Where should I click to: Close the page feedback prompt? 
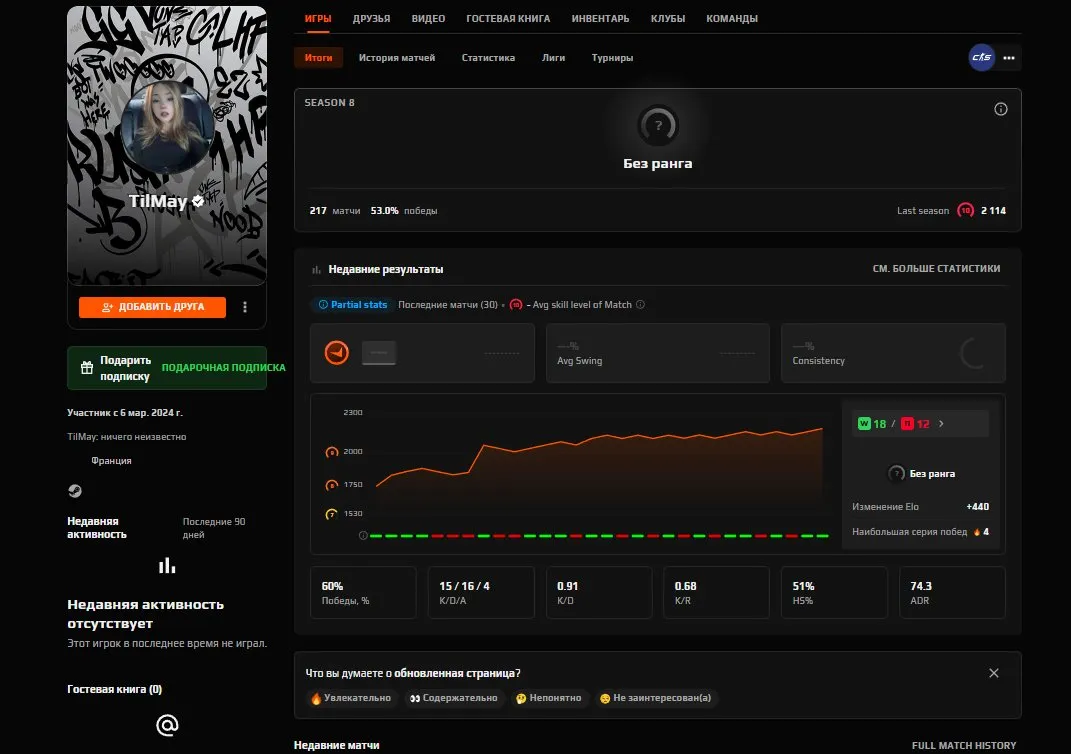tap(994, 673)
